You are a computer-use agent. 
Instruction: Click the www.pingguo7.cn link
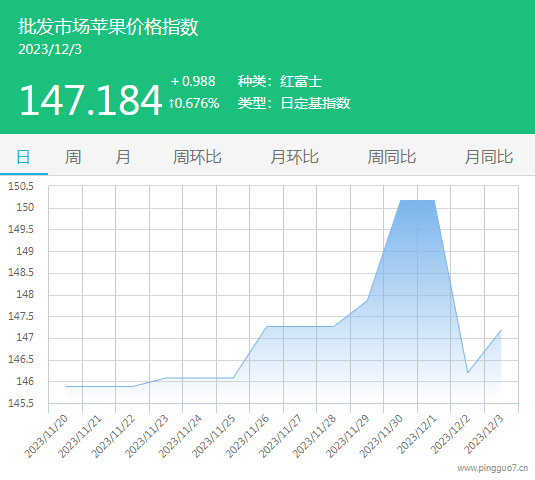coord(493,468)
